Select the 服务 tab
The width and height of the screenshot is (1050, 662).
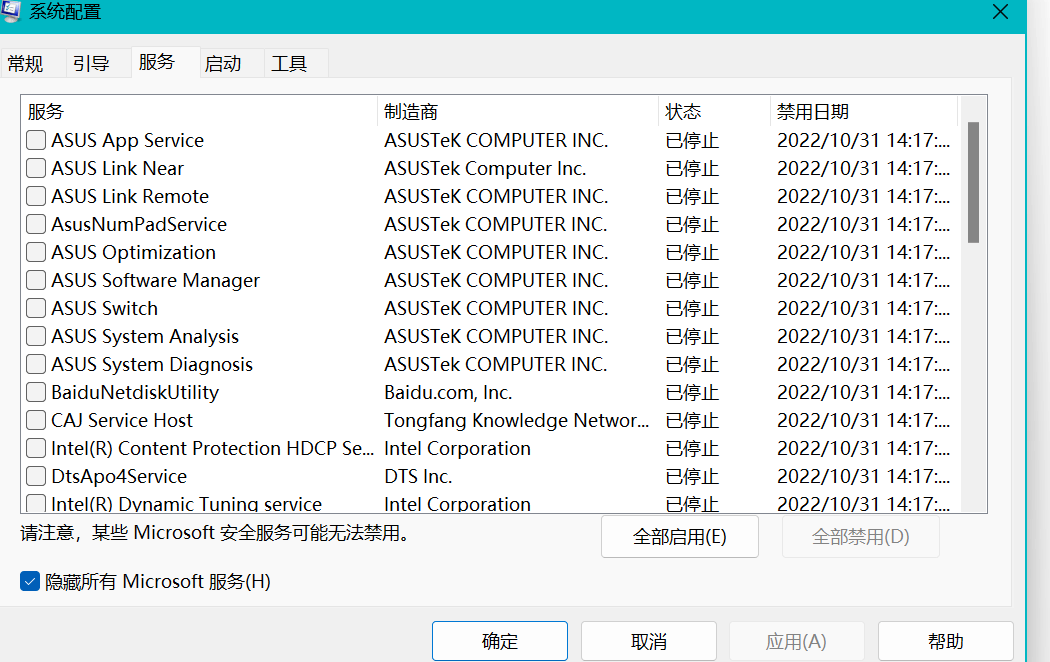165,62
